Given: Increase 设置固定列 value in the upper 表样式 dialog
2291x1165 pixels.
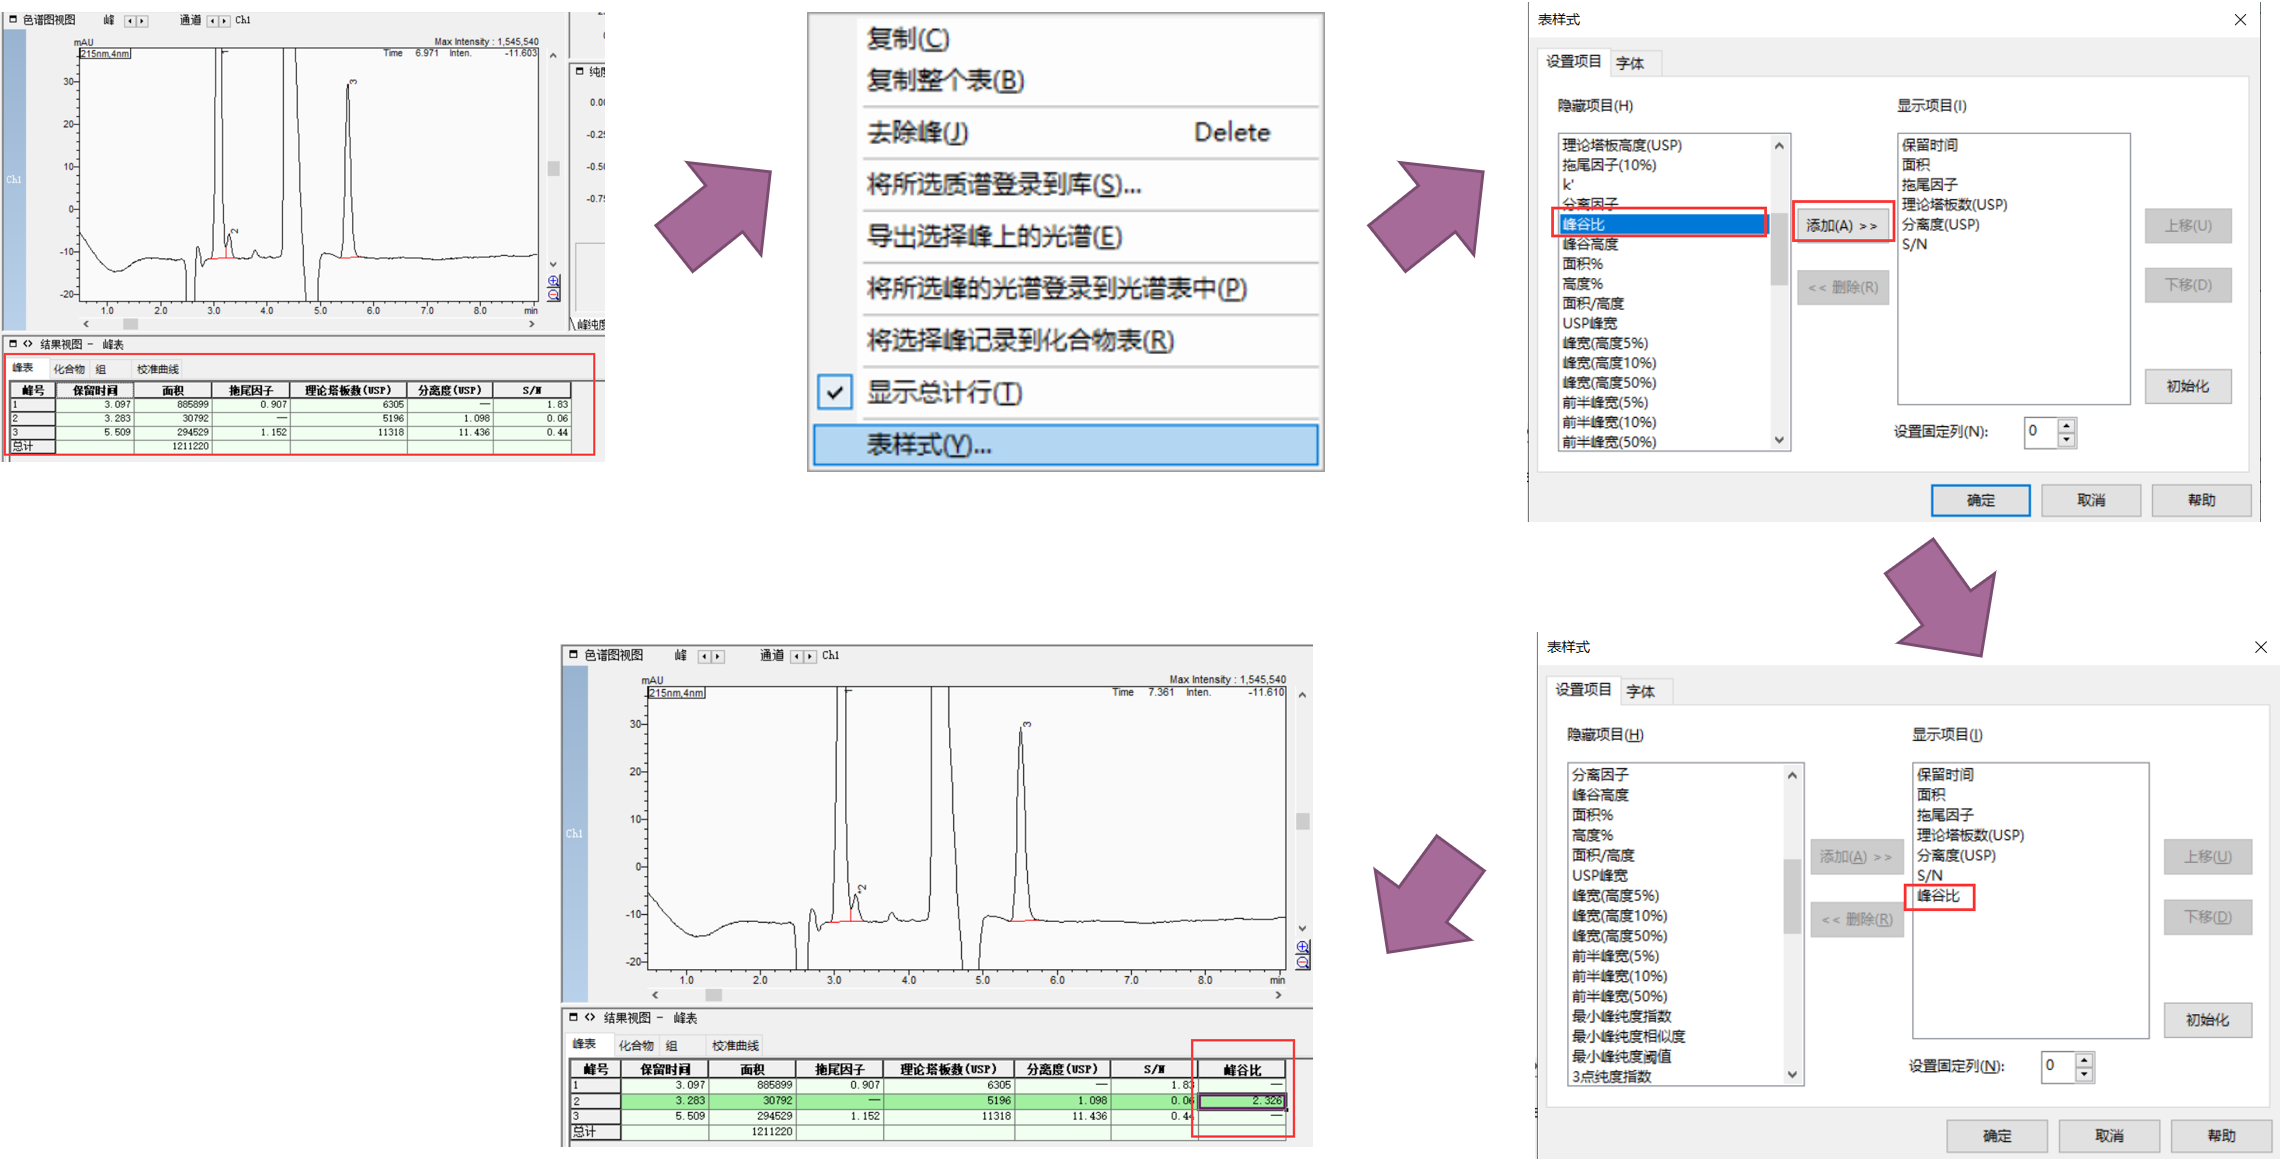Looking at the screenshot, I should coord(2067,425).
